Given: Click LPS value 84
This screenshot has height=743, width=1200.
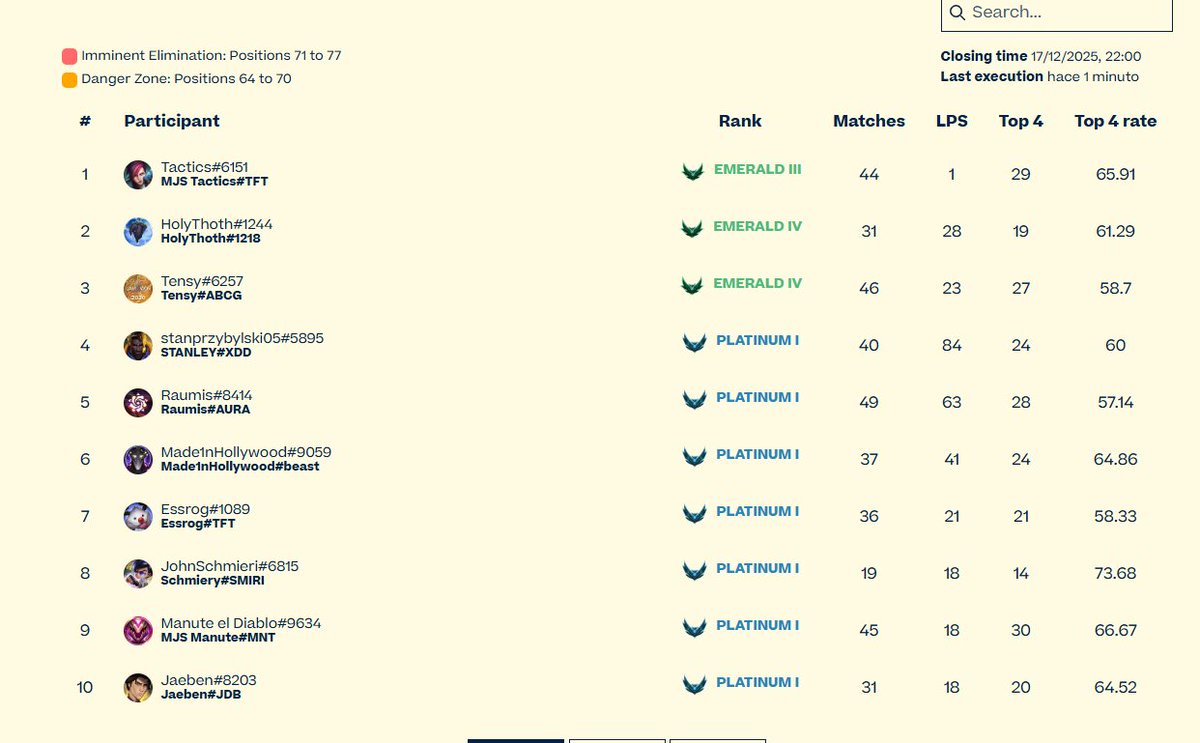Looking at the screenshot, I should (x=952, y=345).
